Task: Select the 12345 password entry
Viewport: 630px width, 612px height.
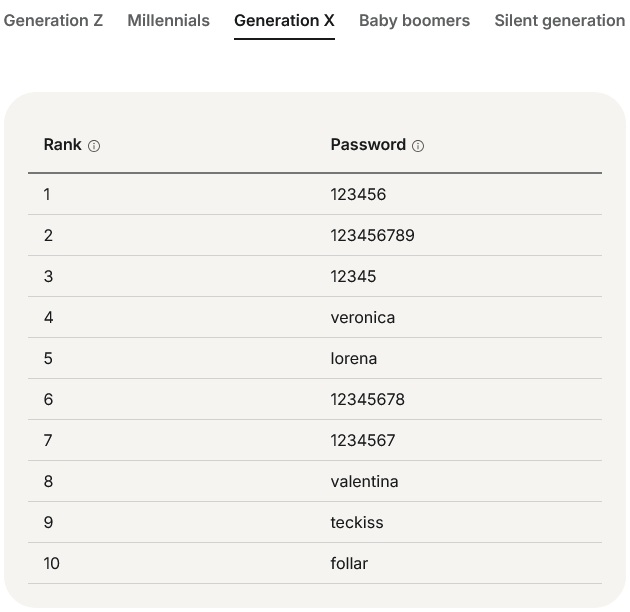Action: tap(353, 276)
